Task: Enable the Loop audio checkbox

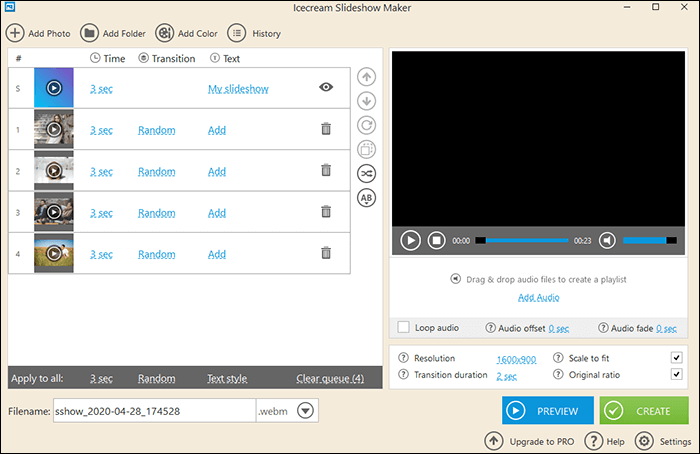Action: (404, 327)
